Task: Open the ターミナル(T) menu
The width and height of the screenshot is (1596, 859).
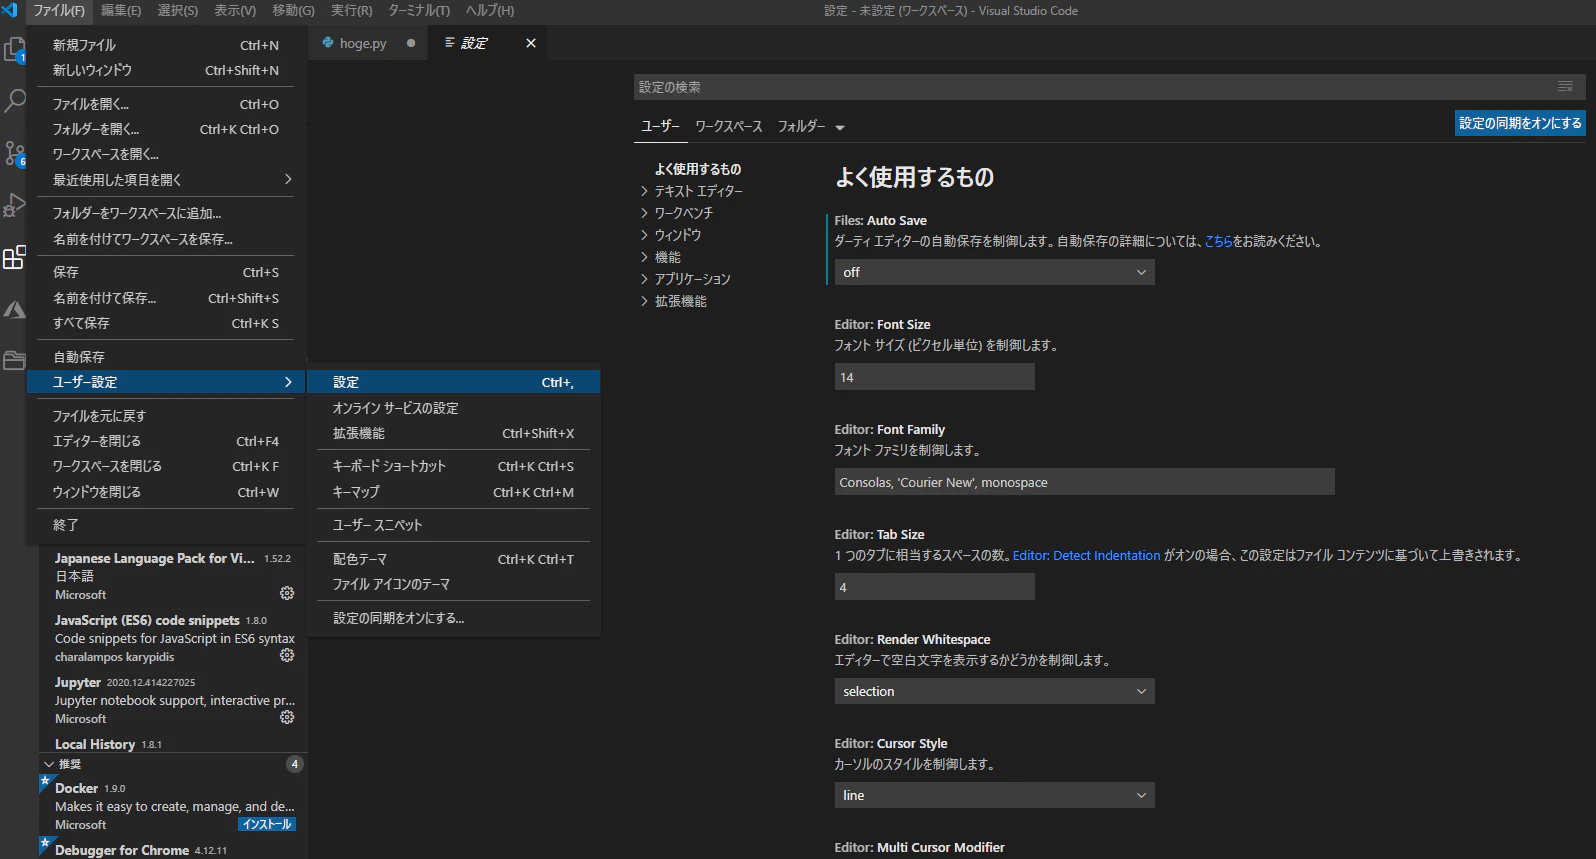Action: 419,10
